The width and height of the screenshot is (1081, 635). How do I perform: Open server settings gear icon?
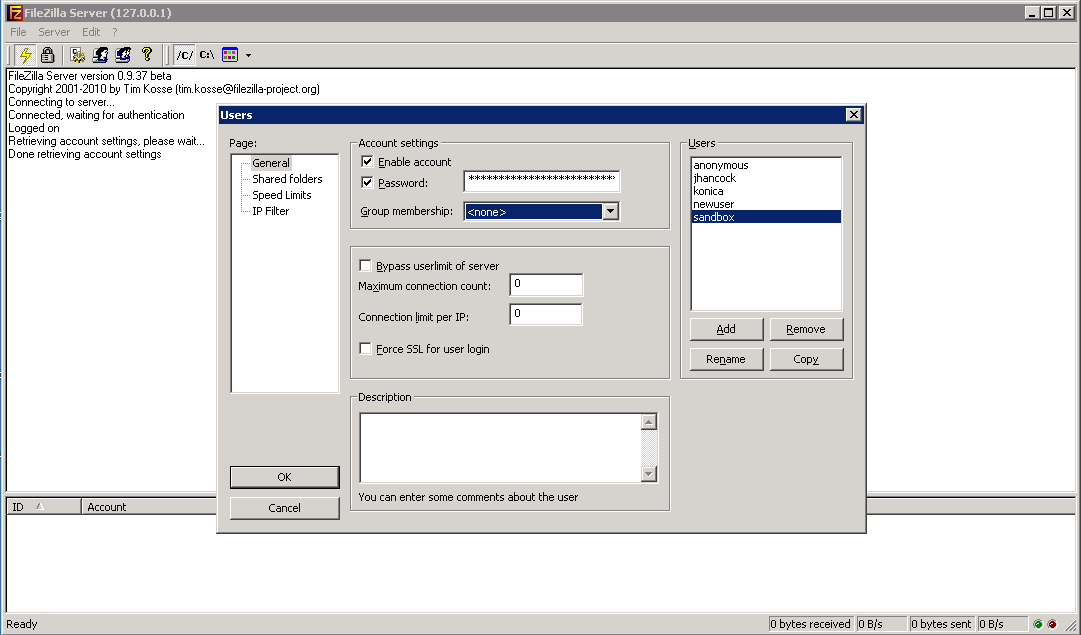pyautogui.click(x=78, y=55)
